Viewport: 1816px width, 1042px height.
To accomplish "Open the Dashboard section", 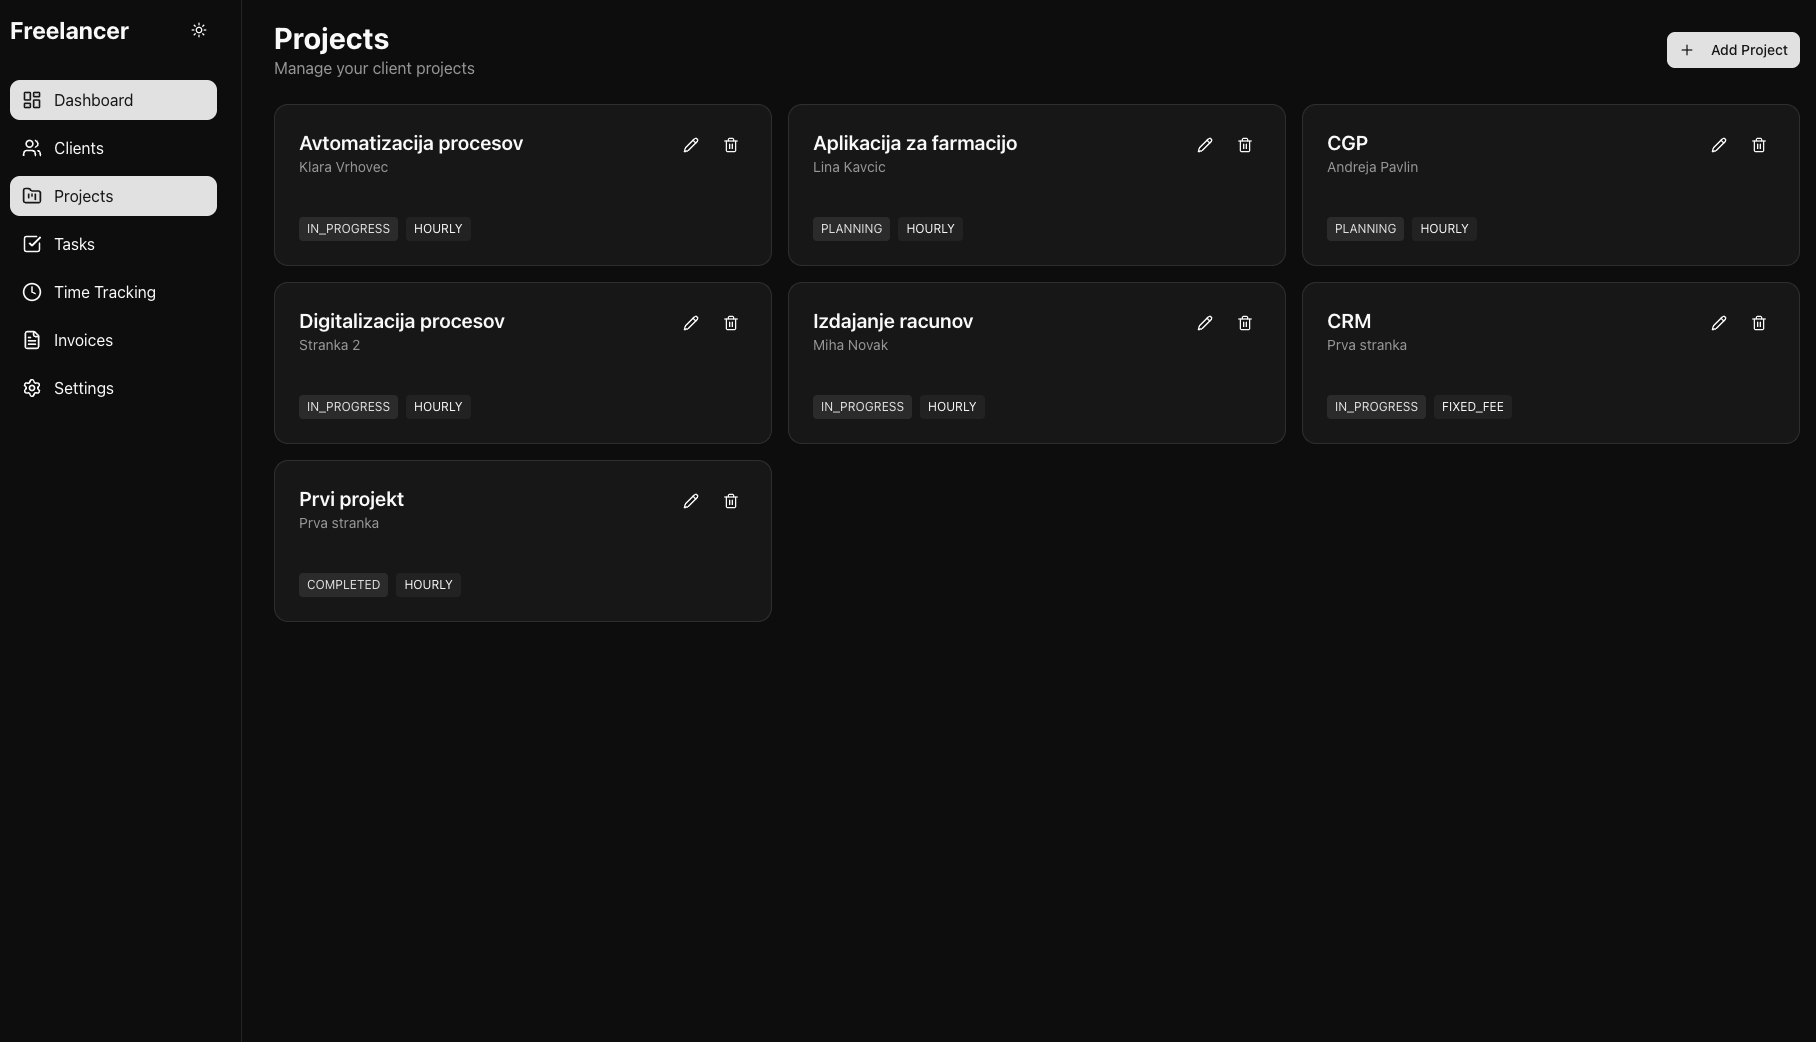I will click(x=113, y=100).
